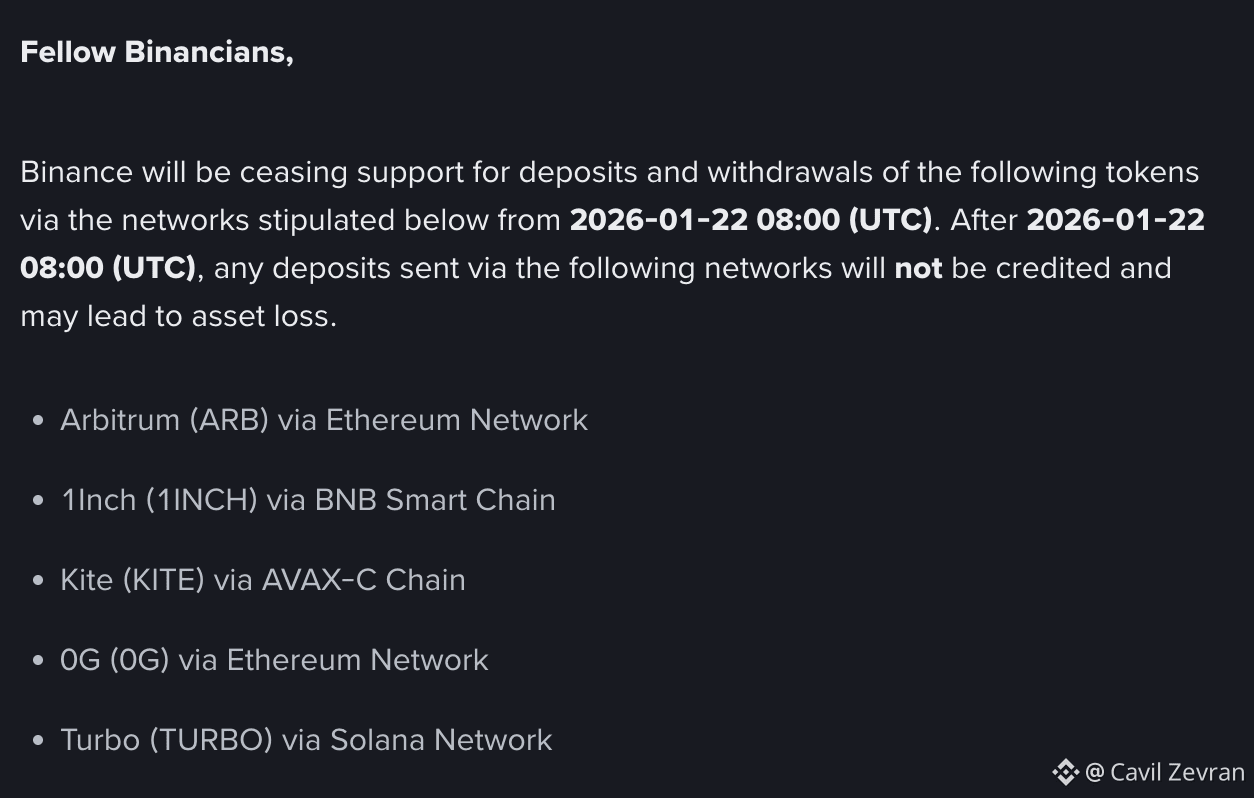This screenshot has height=798, width=1254.
Task: Click the bullet point before Turbo
Action: point(38,741)
